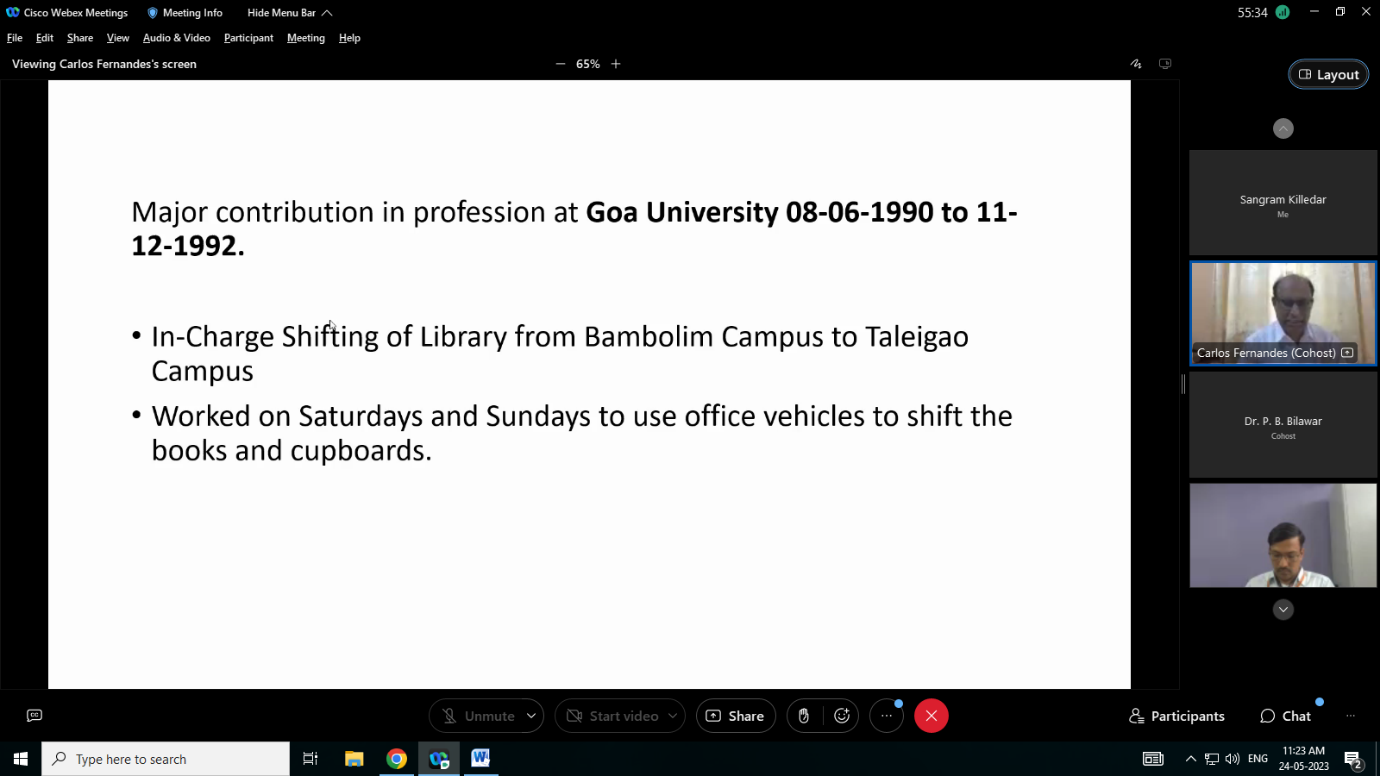Toggle the Participants panel
1380x776 pixels.
click(x=1176, y=716)
